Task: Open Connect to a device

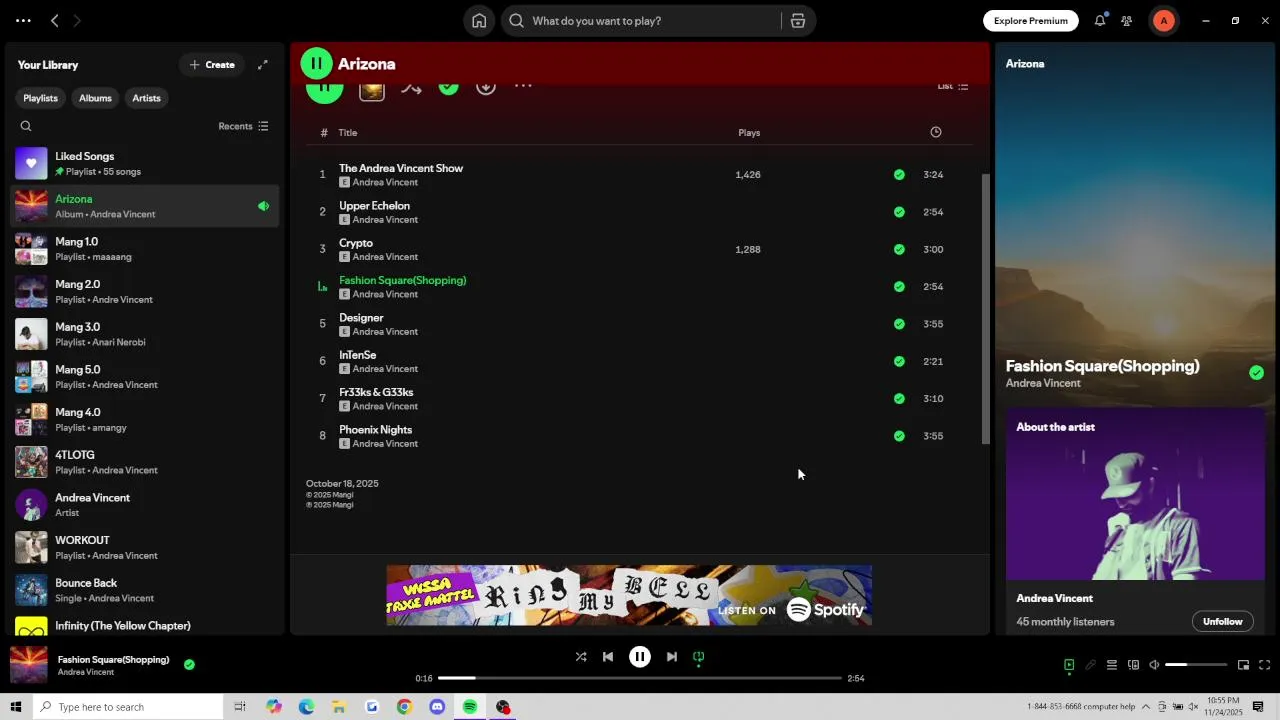Action: click(1133, 665)
